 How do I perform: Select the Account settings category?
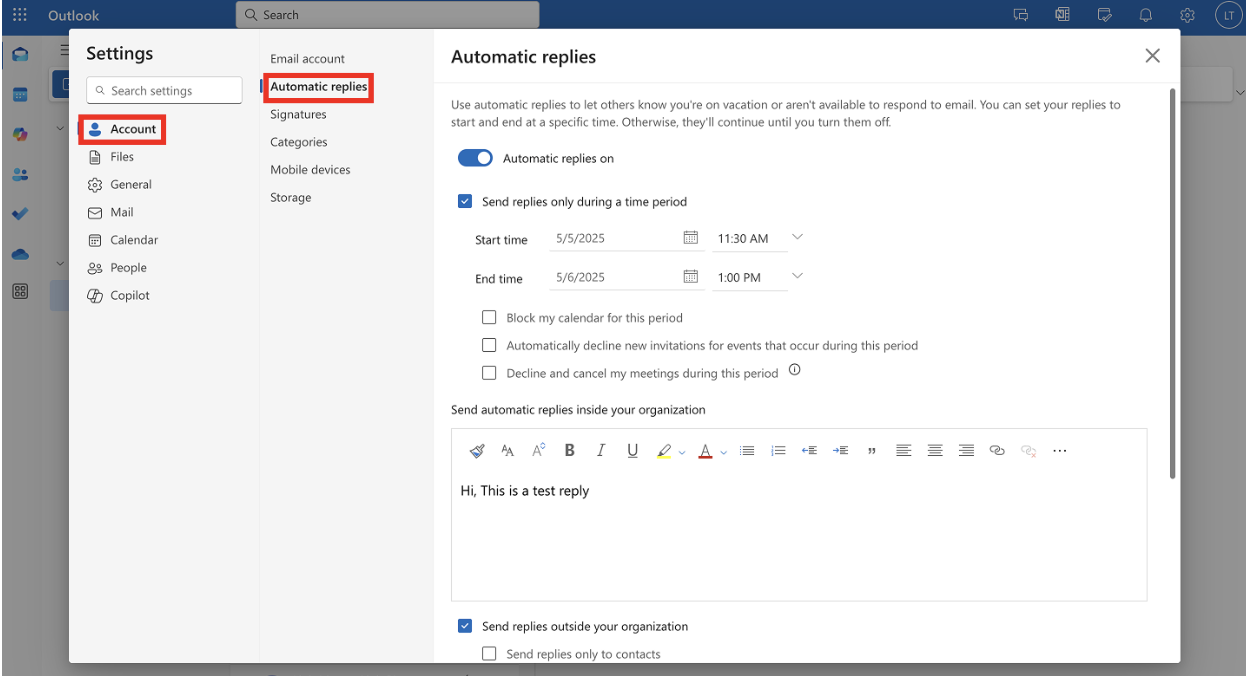point(123,129)
